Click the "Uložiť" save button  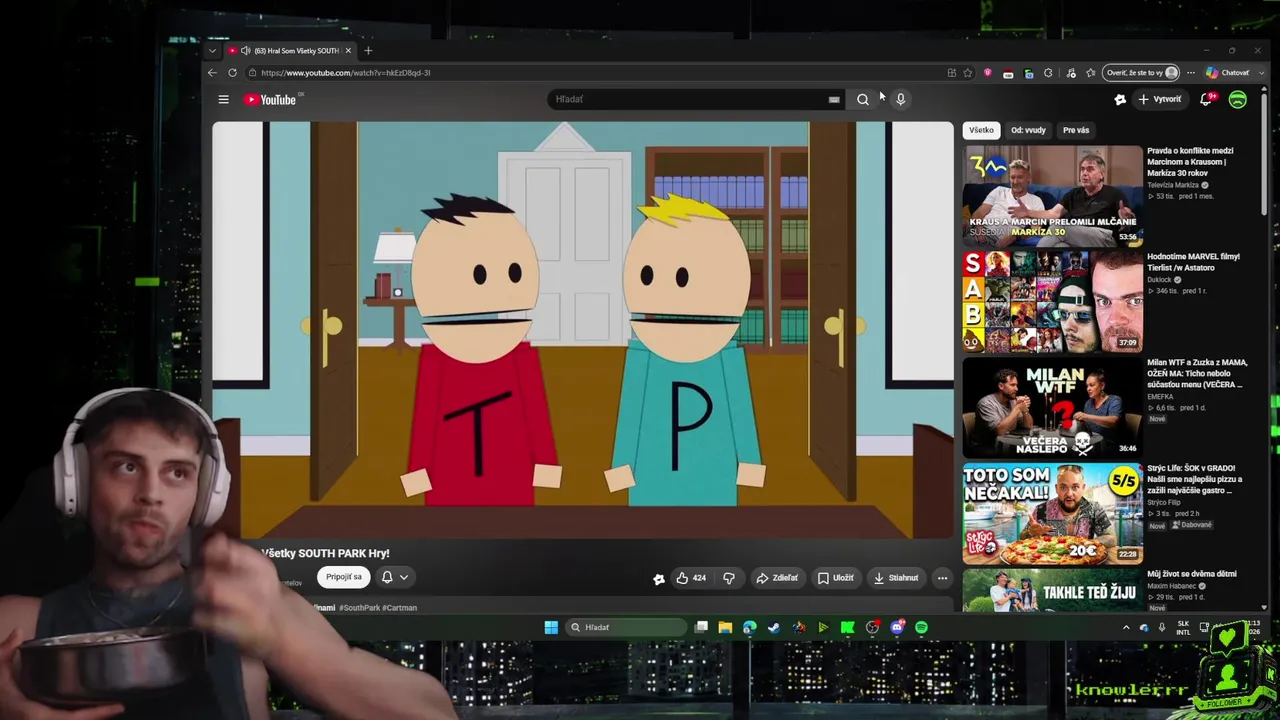(836, 578)
